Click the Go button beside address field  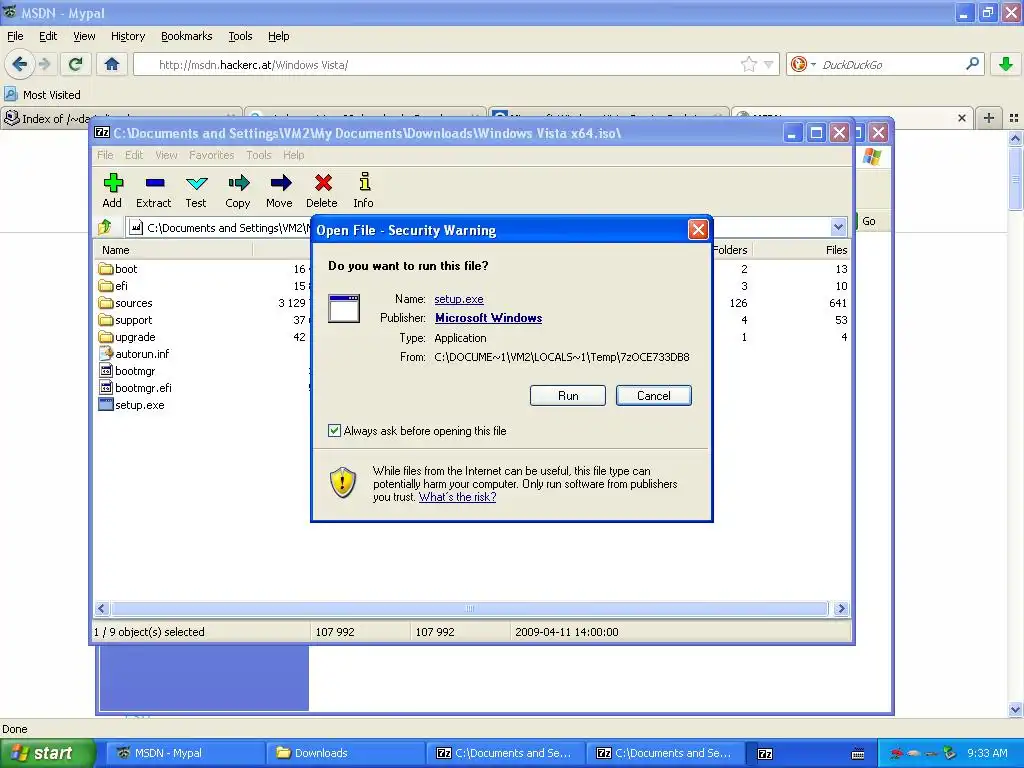point(869,221)
